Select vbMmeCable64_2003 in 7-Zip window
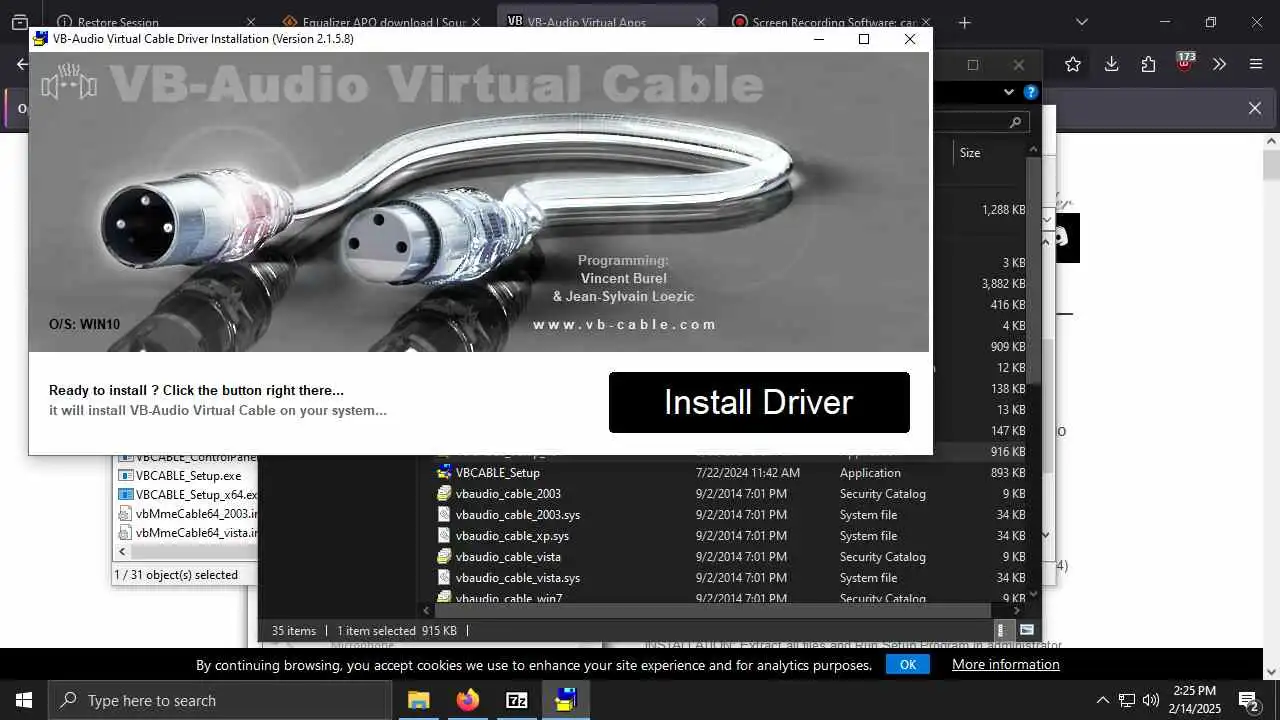Screen dimensions: 1280x720 (187, 514)
